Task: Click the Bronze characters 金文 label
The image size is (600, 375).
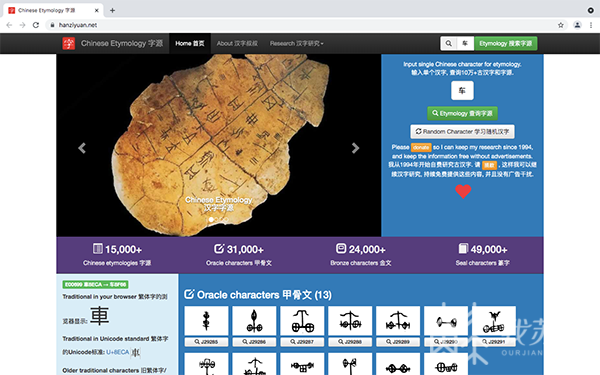Action: point(361,263)
